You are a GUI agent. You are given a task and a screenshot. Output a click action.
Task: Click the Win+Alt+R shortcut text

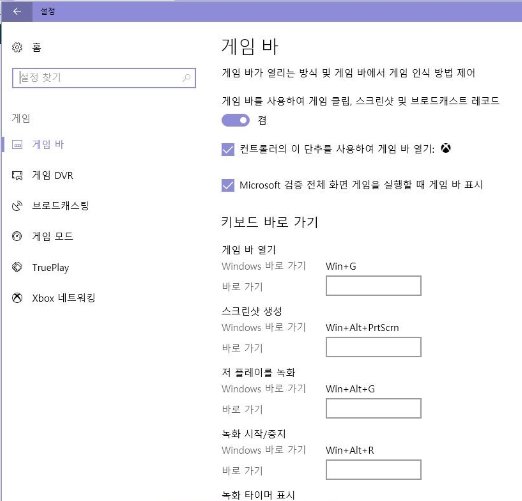pyautogui.click(x=350, y=450)
